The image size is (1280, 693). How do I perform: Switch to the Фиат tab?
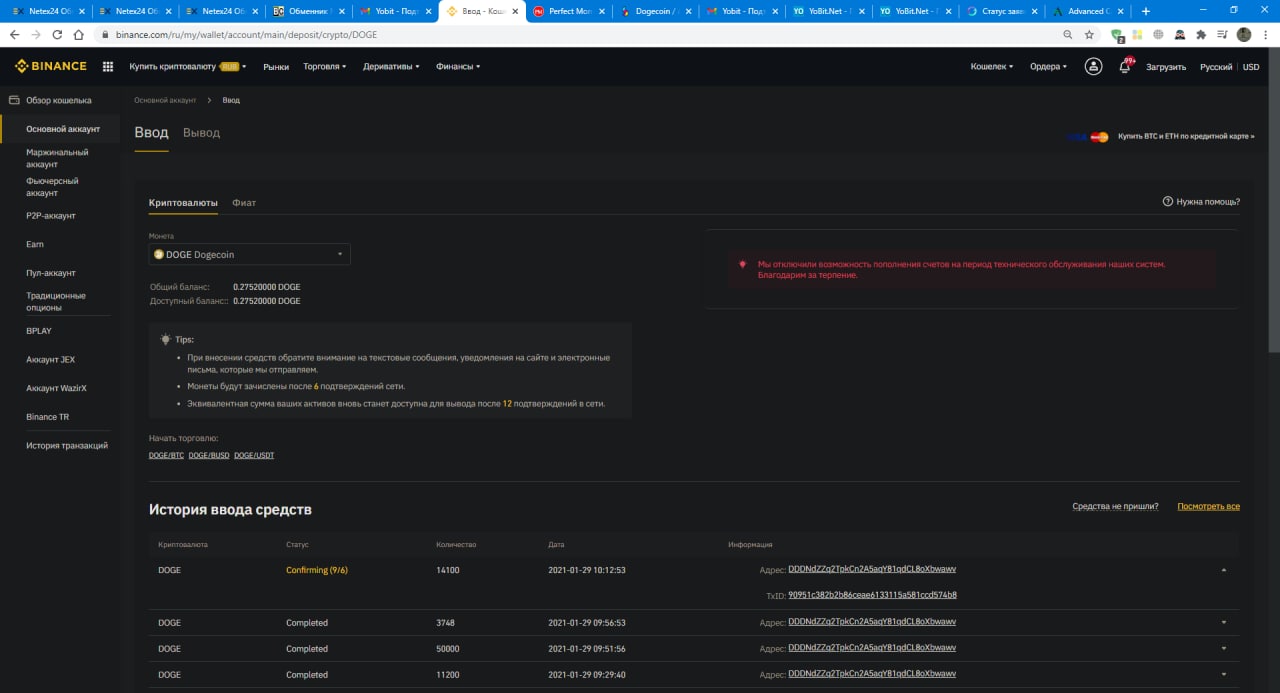pos(244,202)
